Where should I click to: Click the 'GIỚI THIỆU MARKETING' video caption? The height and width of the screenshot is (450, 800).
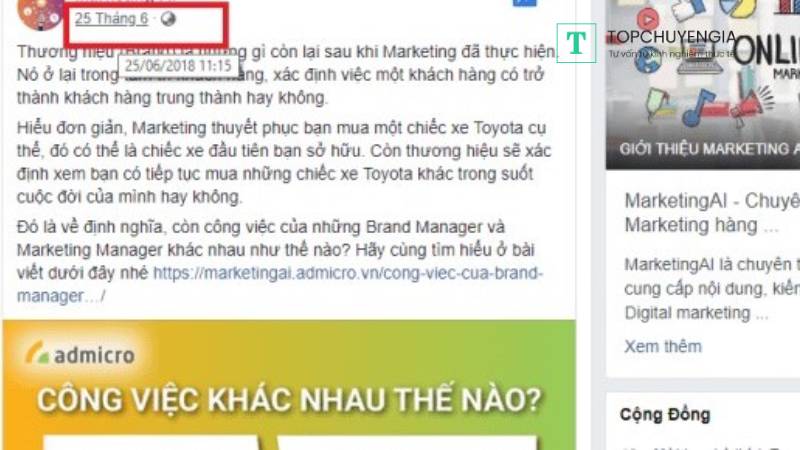(709, 149)
